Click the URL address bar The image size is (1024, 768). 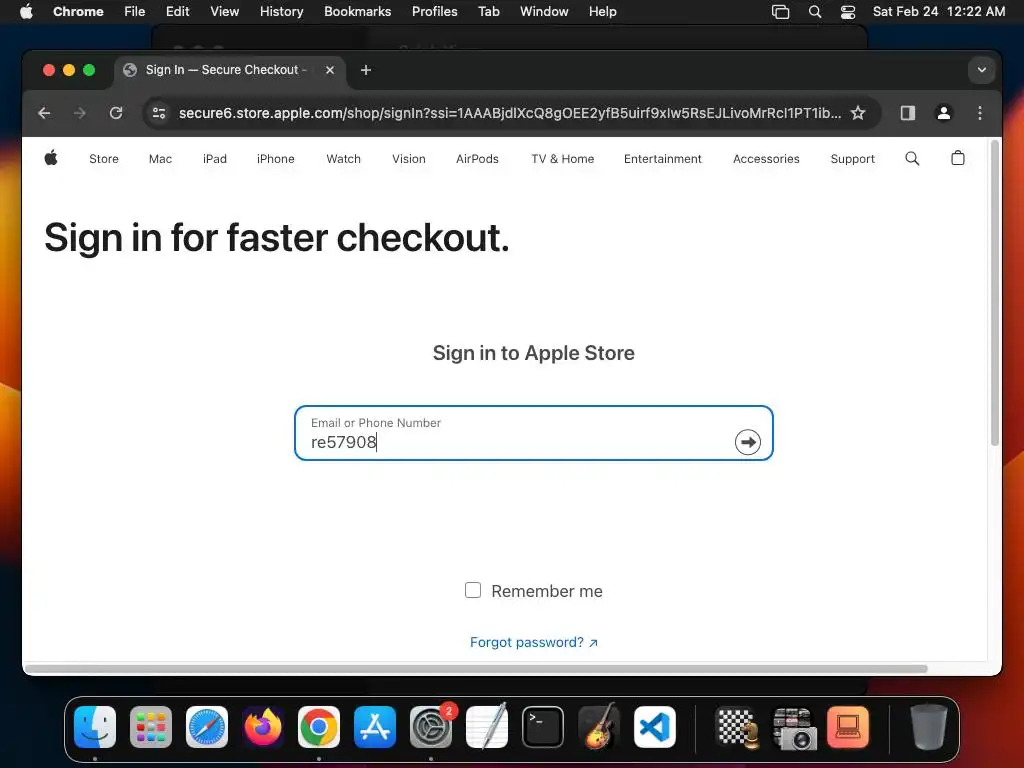coord(509,113)
